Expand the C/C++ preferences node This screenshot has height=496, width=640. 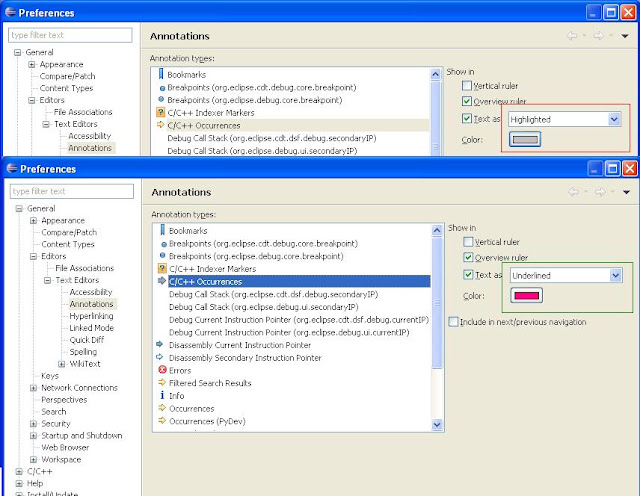pyautogui.click(x=19, y=472)
